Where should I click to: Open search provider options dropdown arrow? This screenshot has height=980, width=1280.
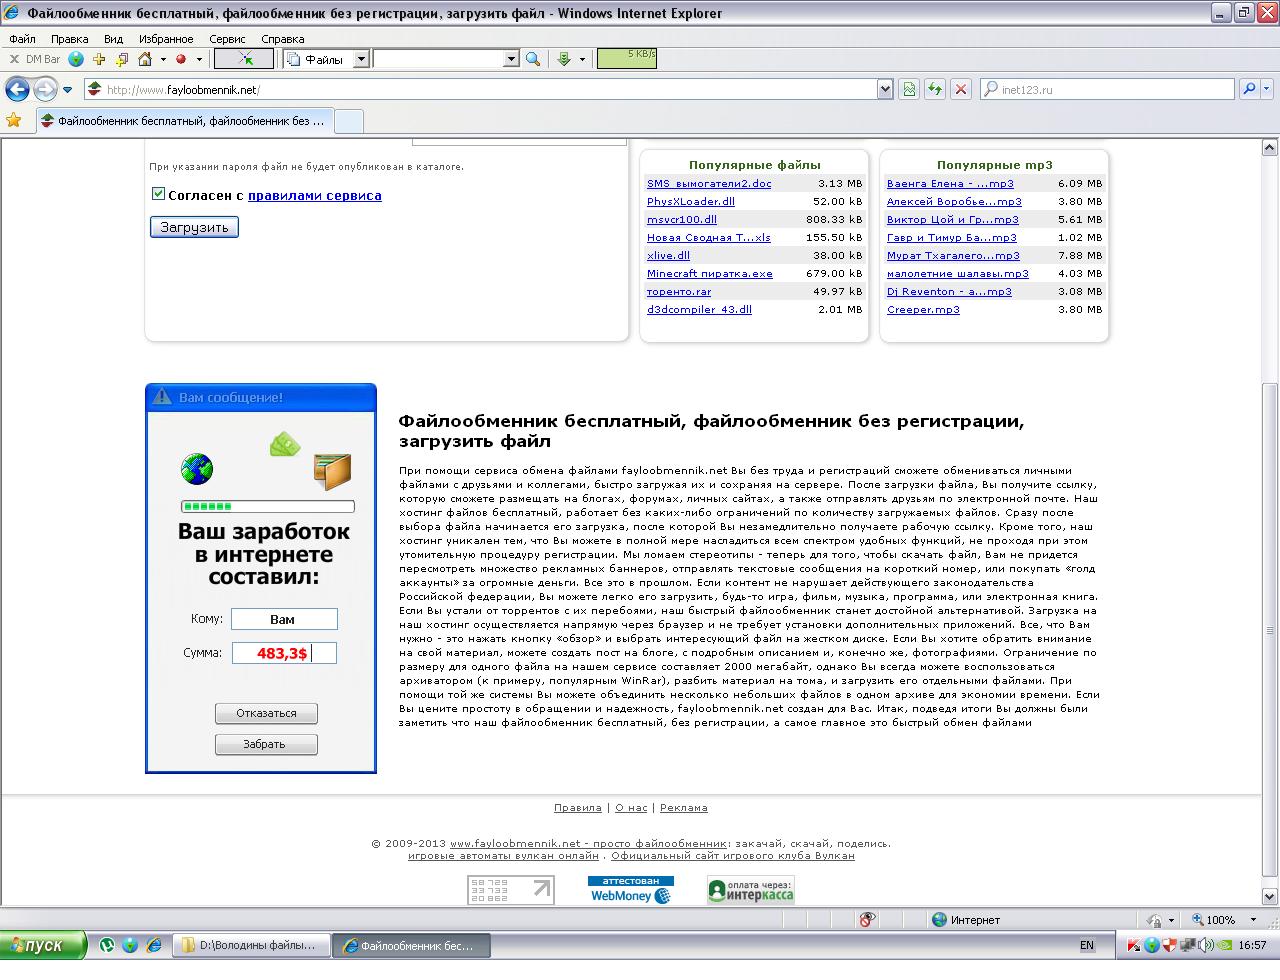[1267, 89]
